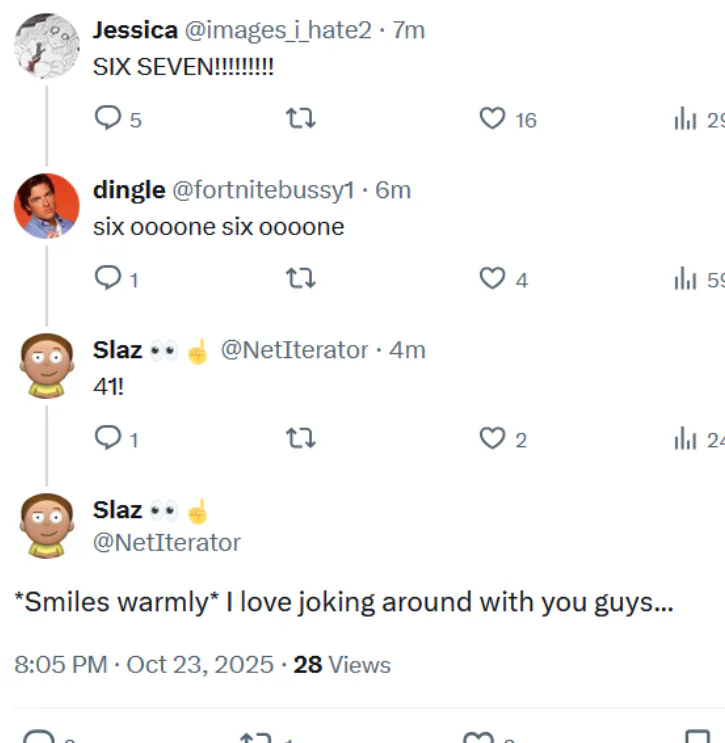Open dingle's profile avatar
The width and height of the screenshot is (725, 743).
(x=47, y=206)
